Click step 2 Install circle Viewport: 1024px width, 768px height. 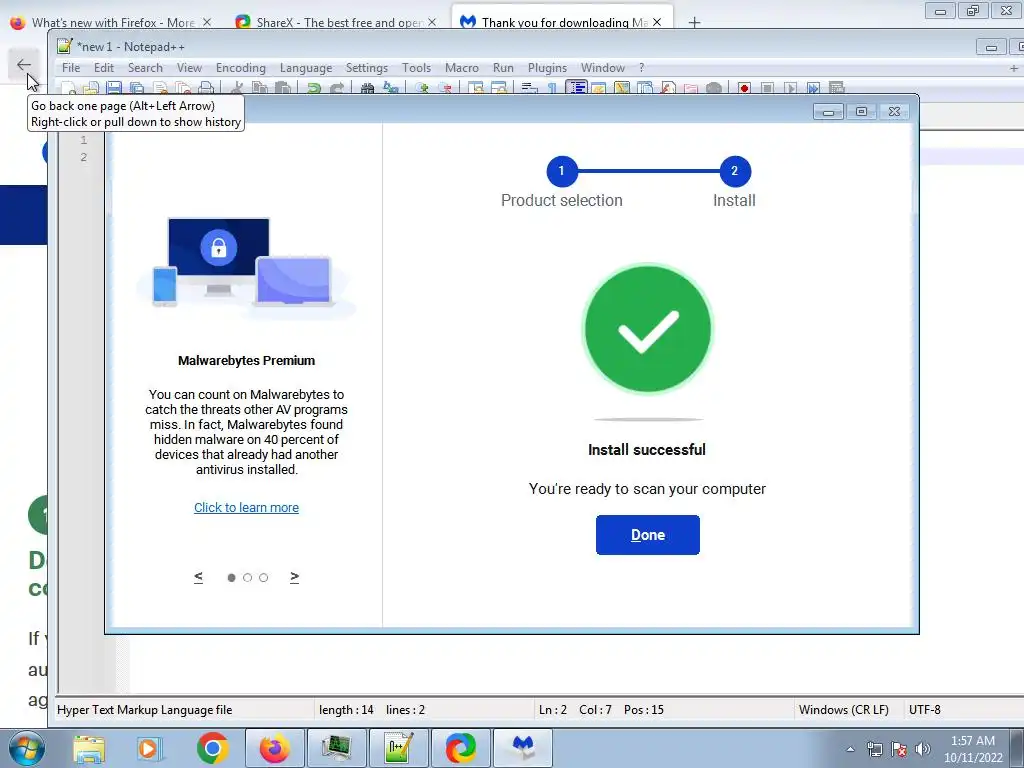click(735, 171)
